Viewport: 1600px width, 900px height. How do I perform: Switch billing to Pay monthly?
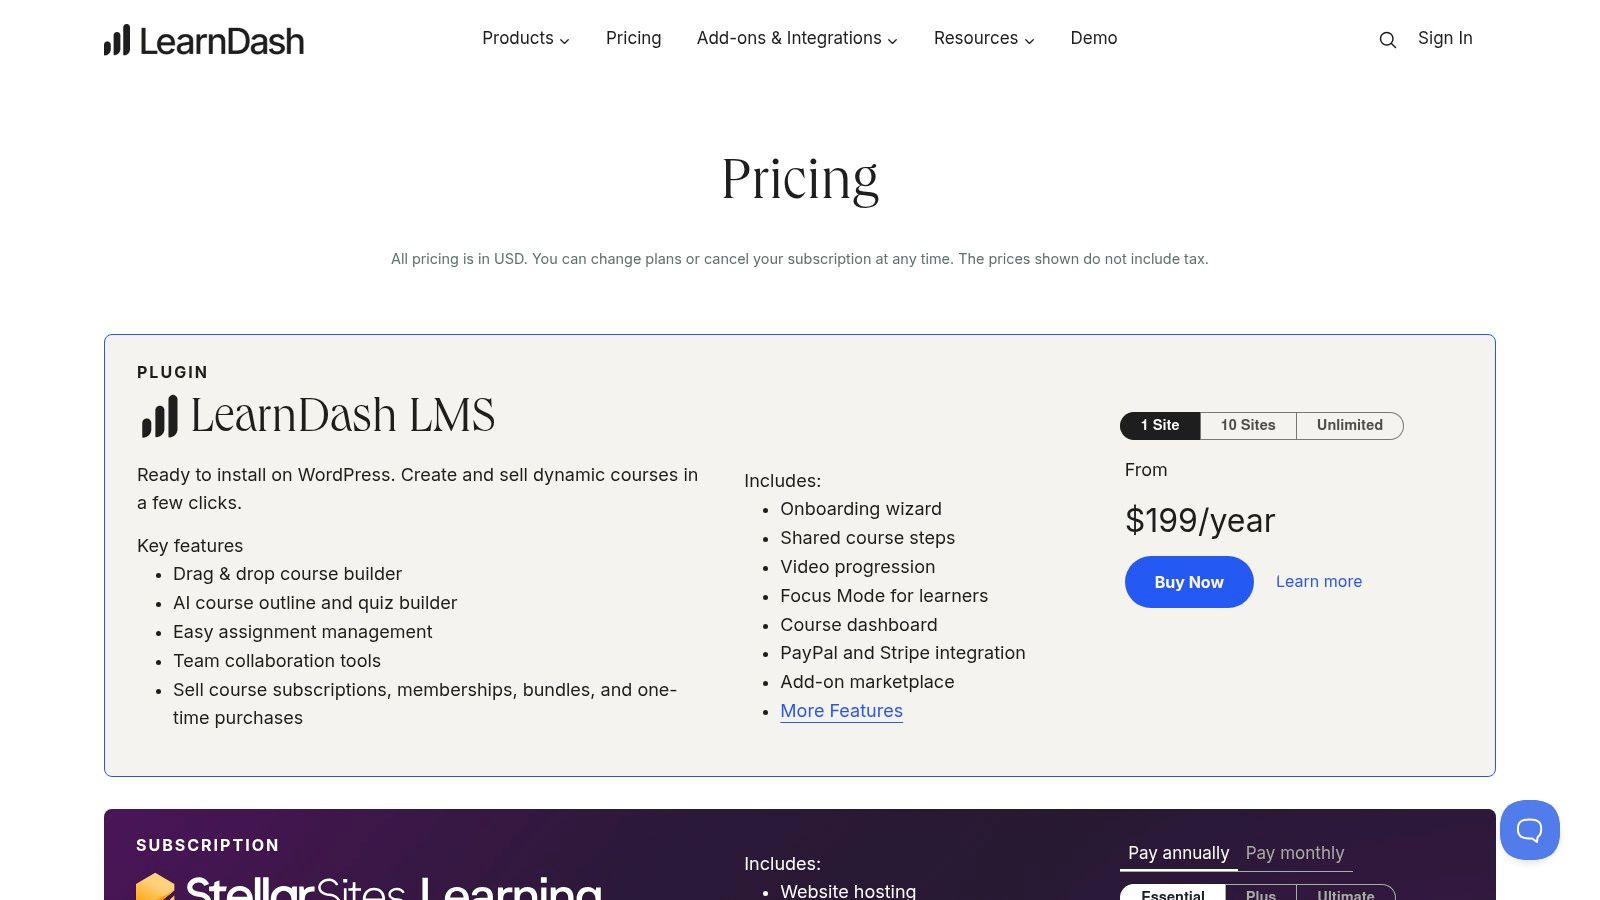coord(1295,853)
